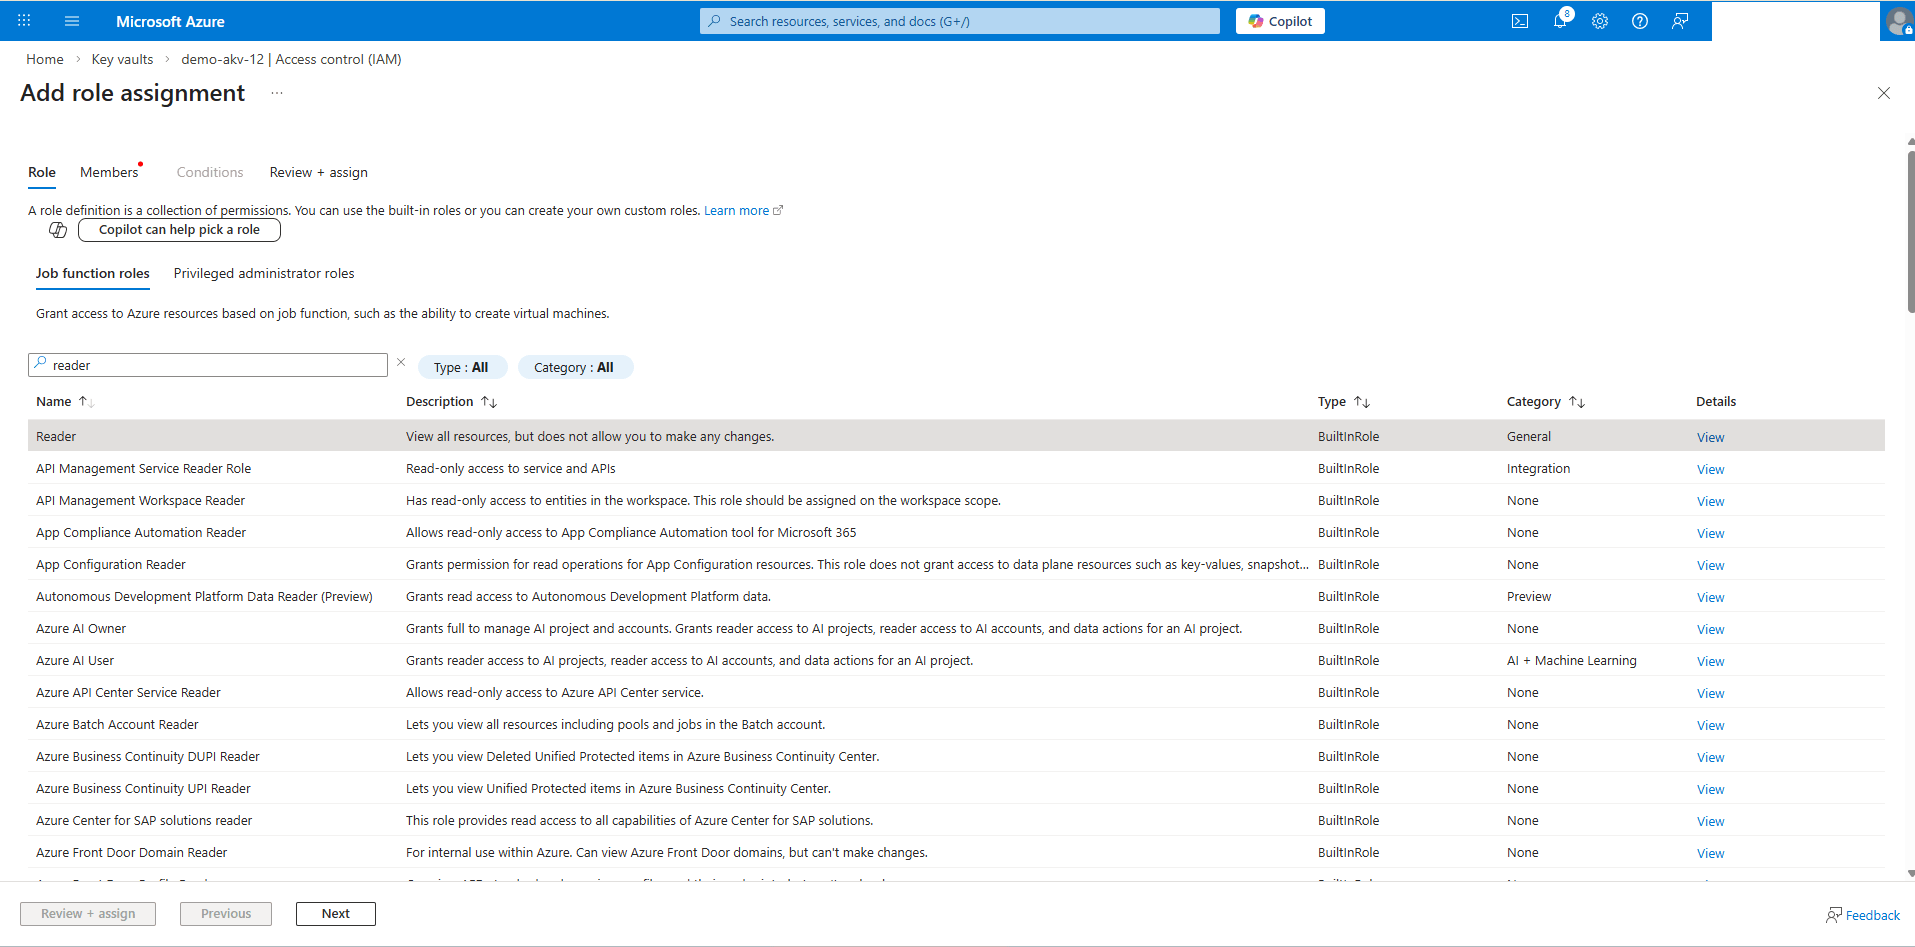Image resolution: width=1915 pixels, height=947 pixels.
Task: Open the notifications bell icon
Action: (x=1561, y=20)
